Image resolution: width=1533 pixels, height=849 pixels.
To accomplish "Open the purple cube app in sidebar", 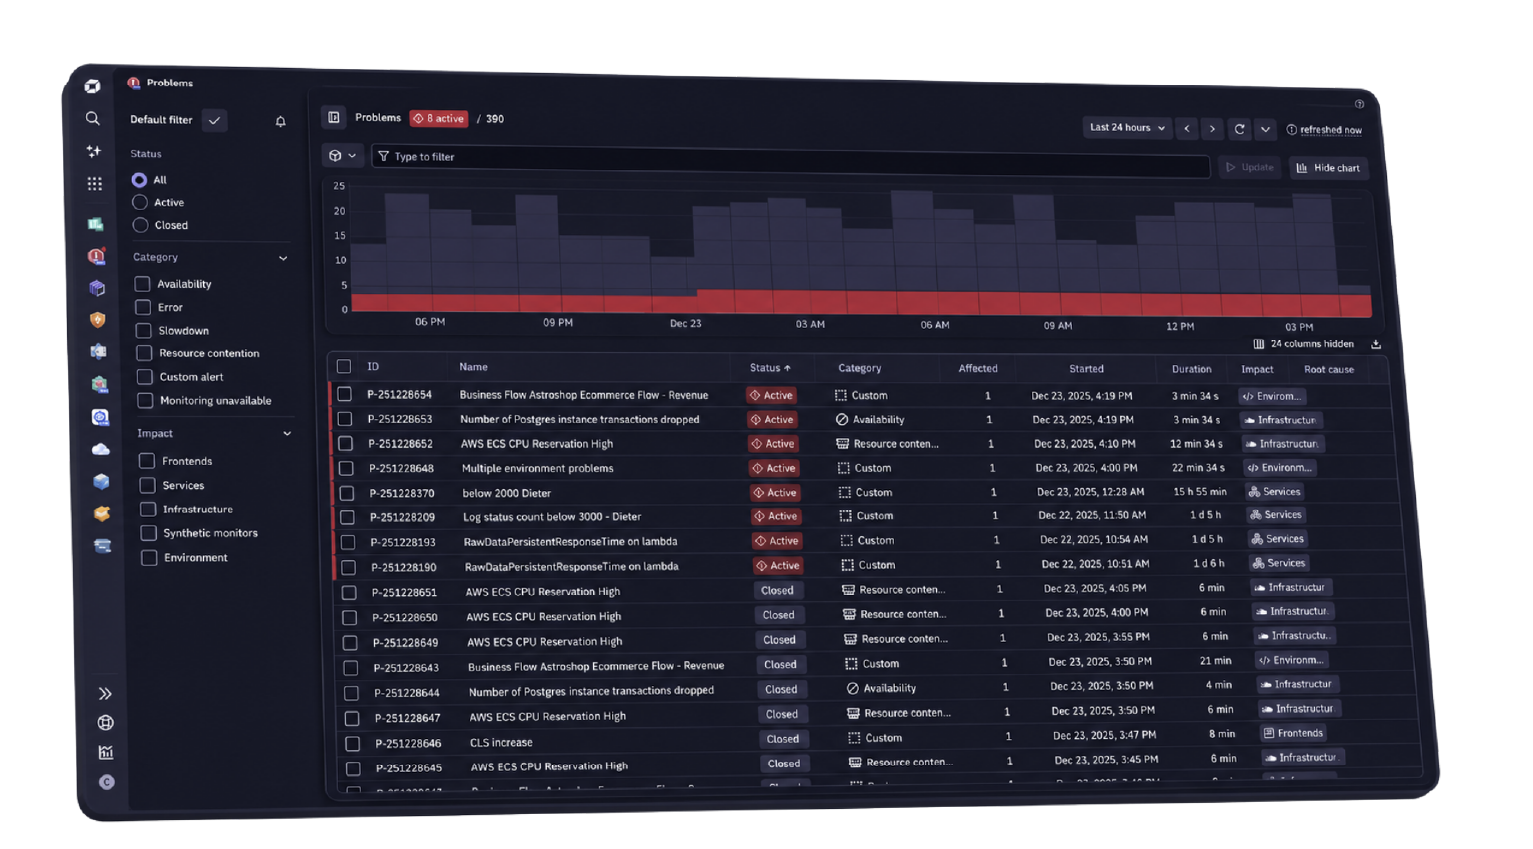I will tap(97, 288).
